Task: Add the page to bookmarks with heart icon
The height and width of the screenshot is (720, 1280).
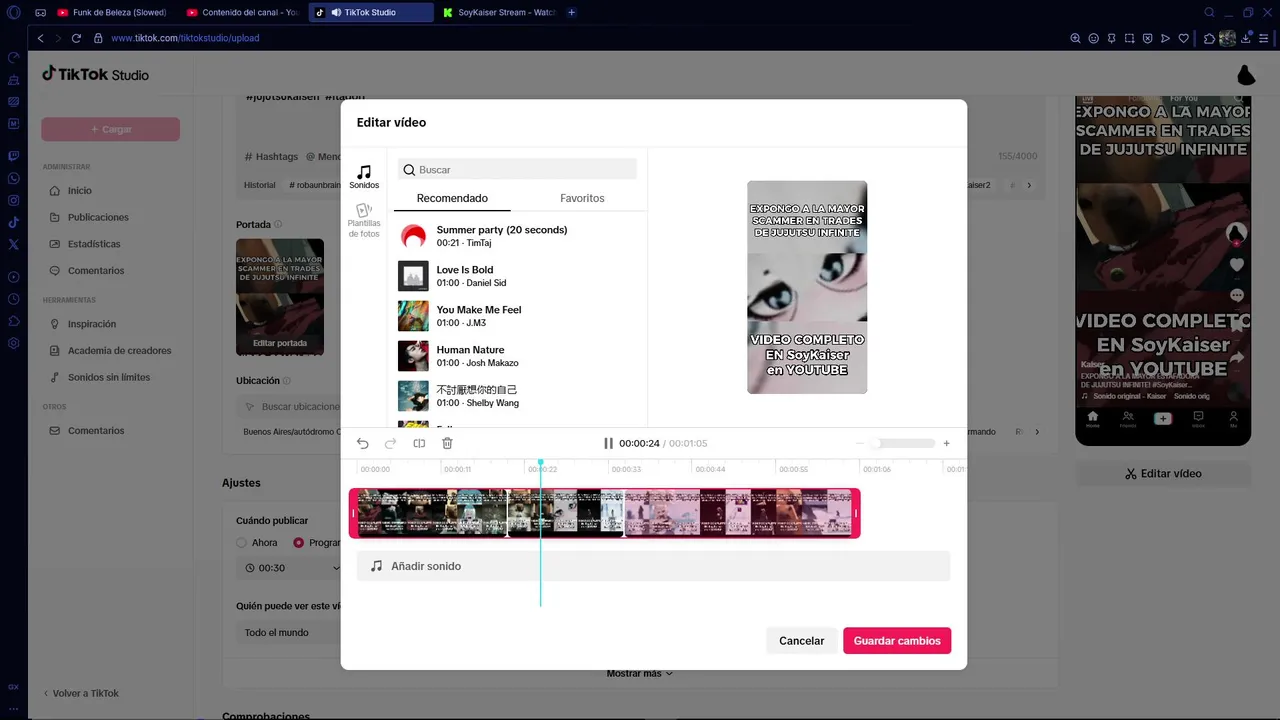Action: click(1184, 38)
